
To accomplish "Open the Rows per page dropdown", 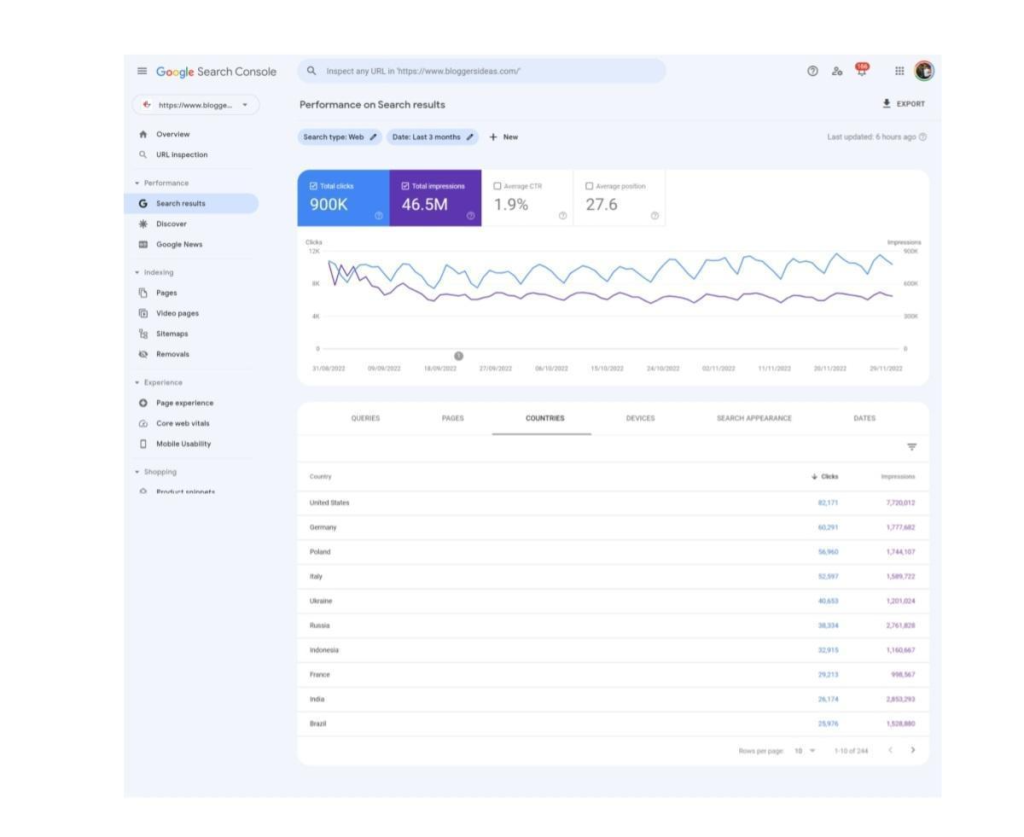I will tap(805, 751).
